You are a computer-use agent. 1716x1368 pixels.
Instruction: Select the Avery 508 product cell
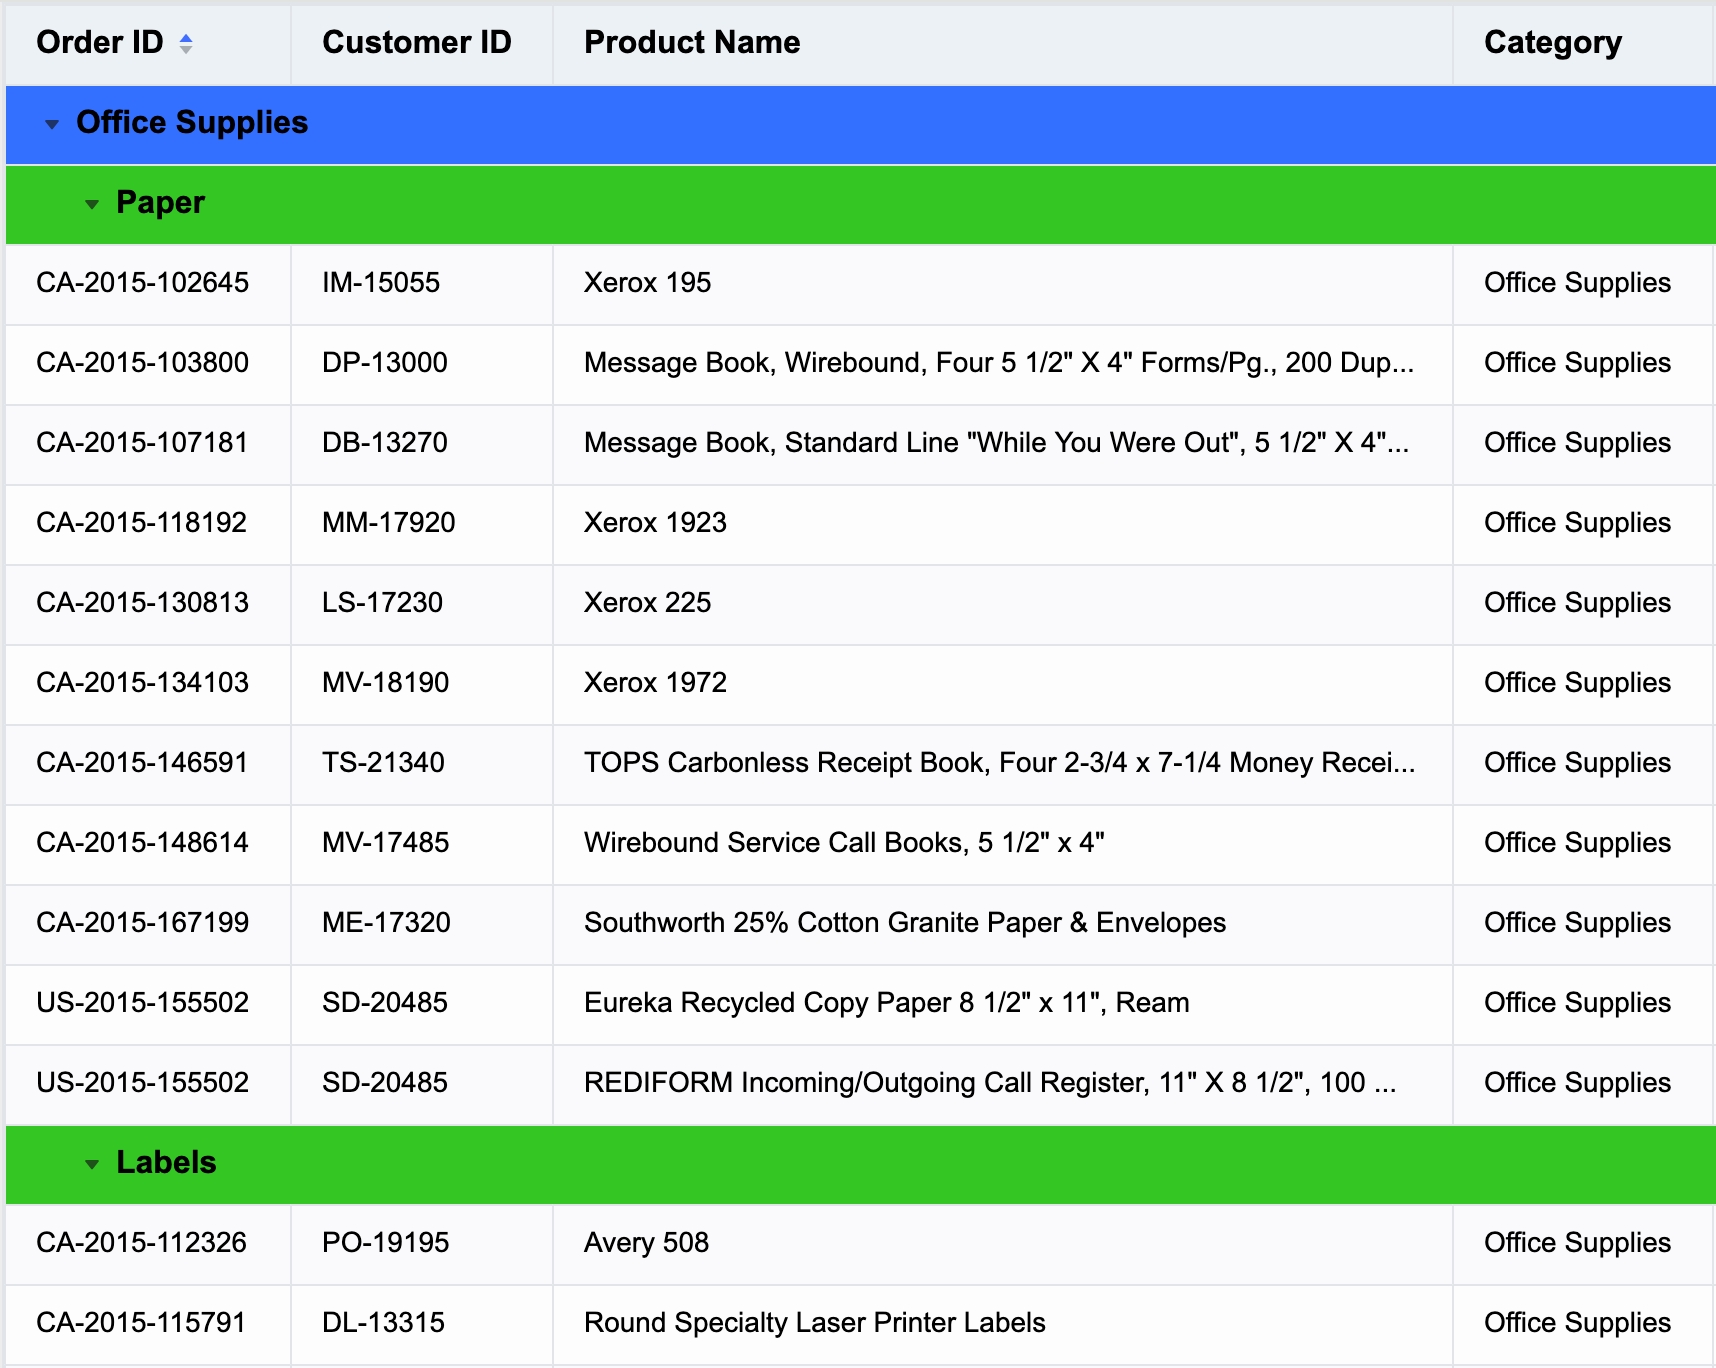pyautogui.click(x=1003, y=1244)
